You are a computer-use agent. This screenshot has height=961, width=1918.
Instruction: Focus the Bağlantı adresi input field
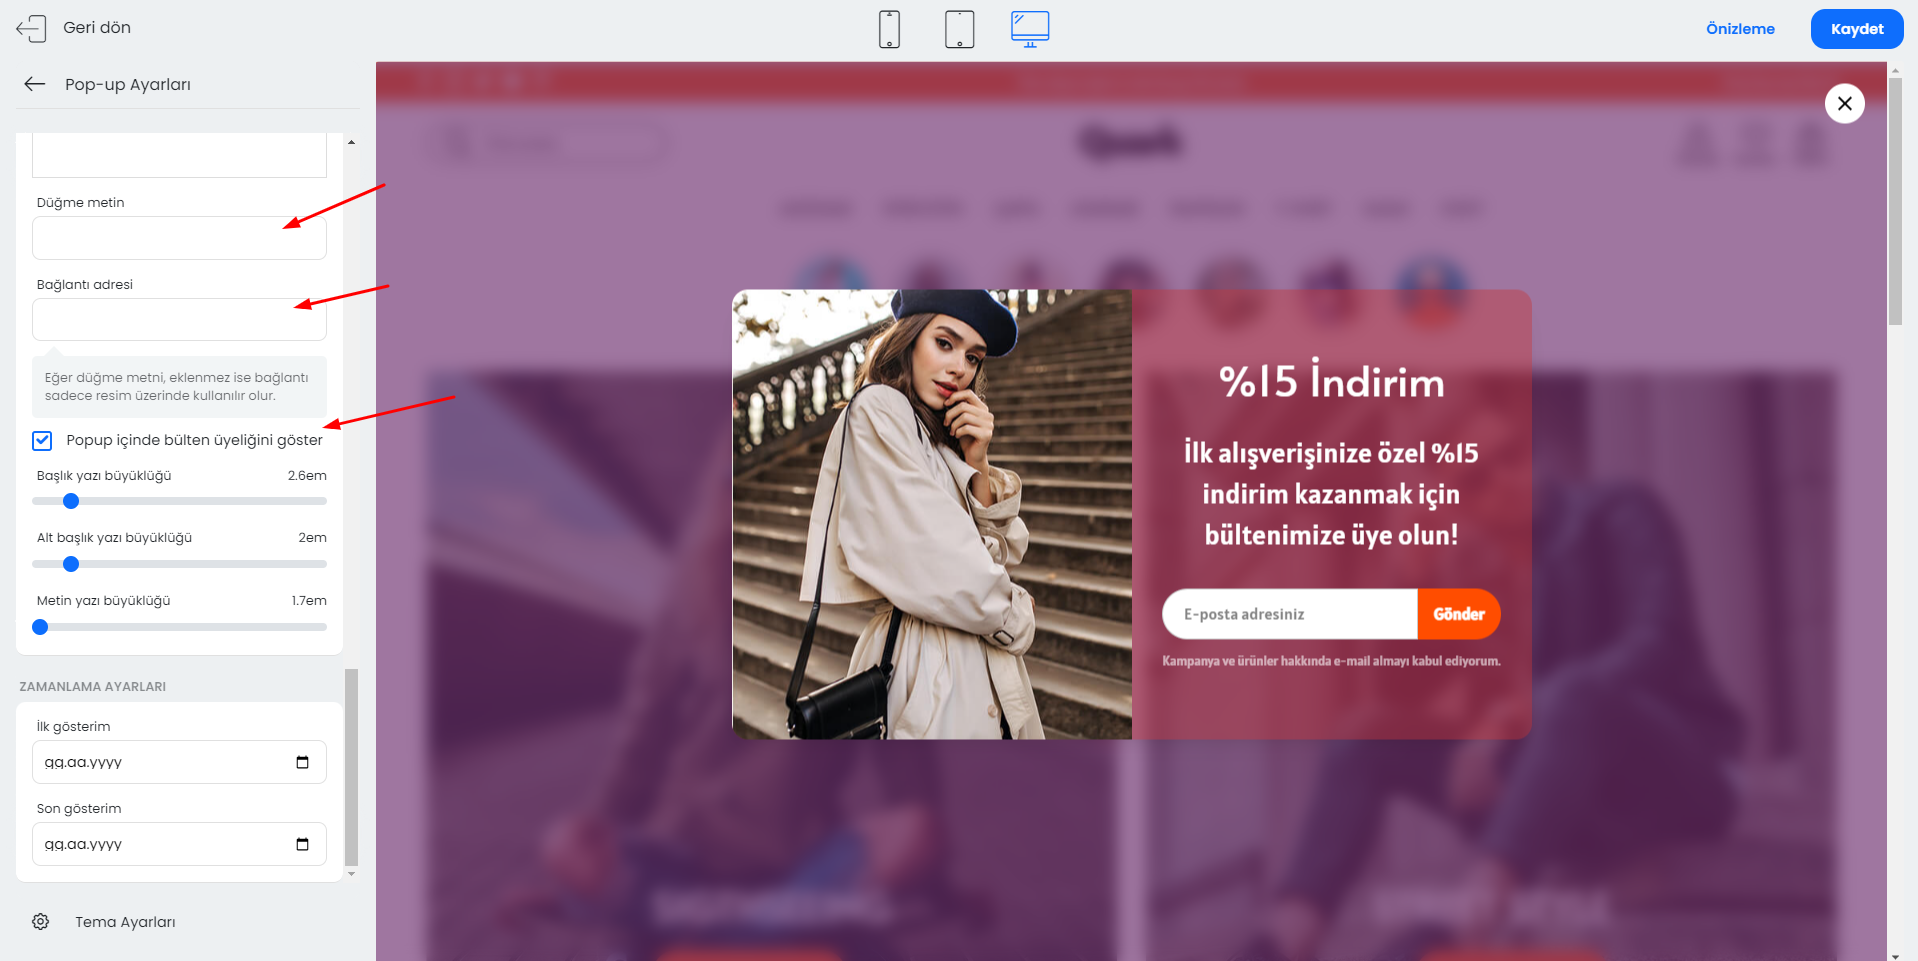(179, 320)
